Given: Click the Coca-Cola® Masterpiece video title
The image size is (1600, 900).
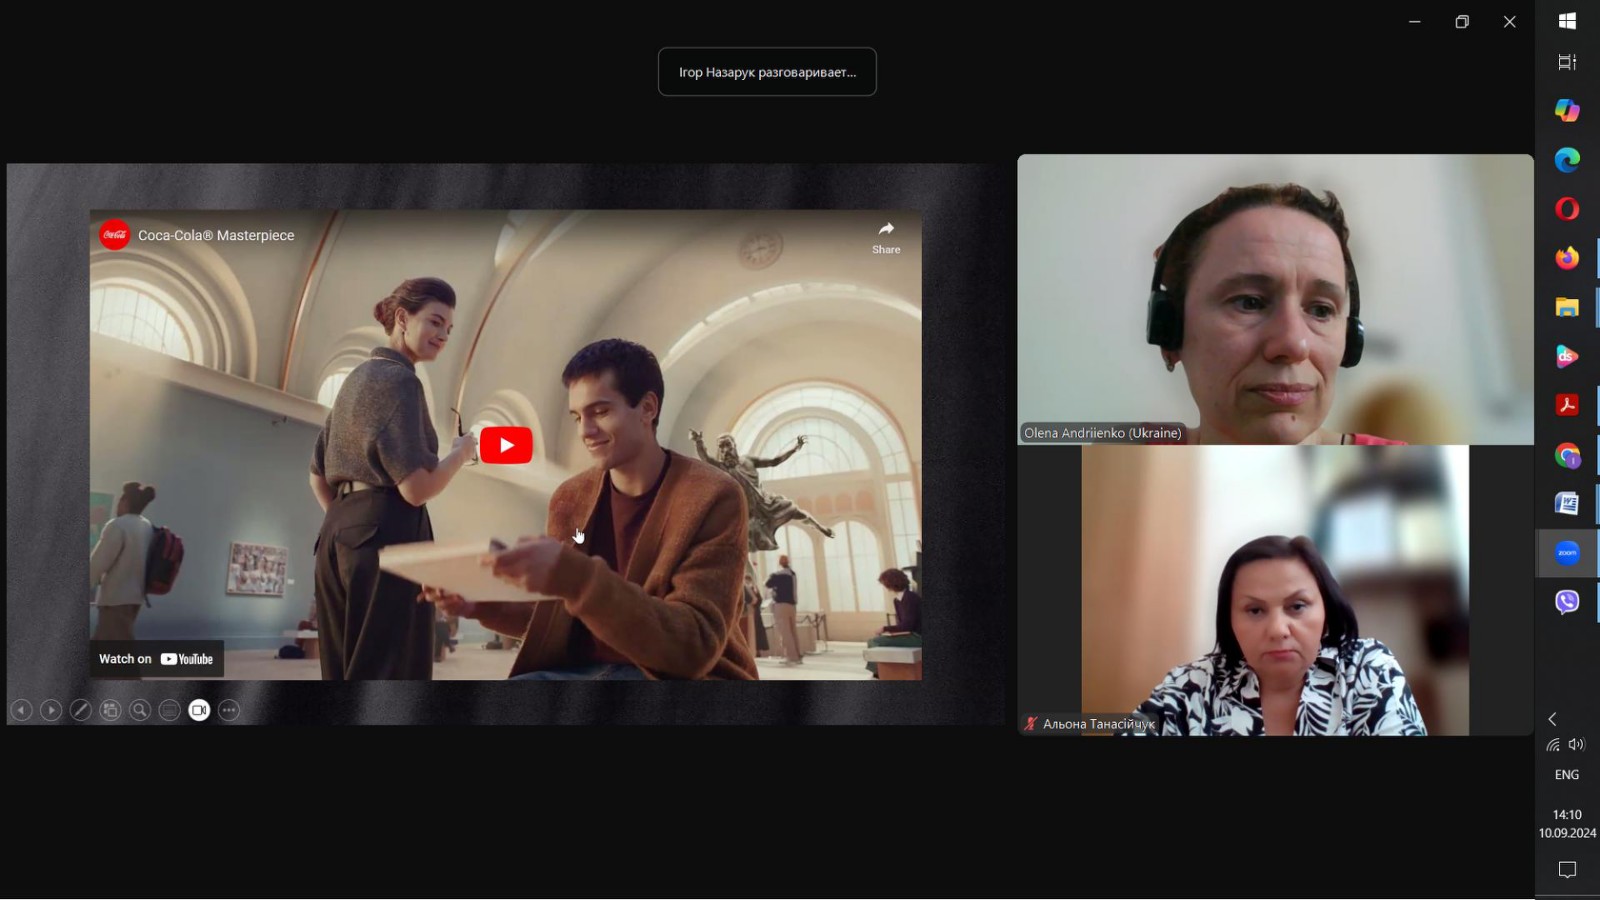Looking at the screenshot, I should [x=216, y=236].
